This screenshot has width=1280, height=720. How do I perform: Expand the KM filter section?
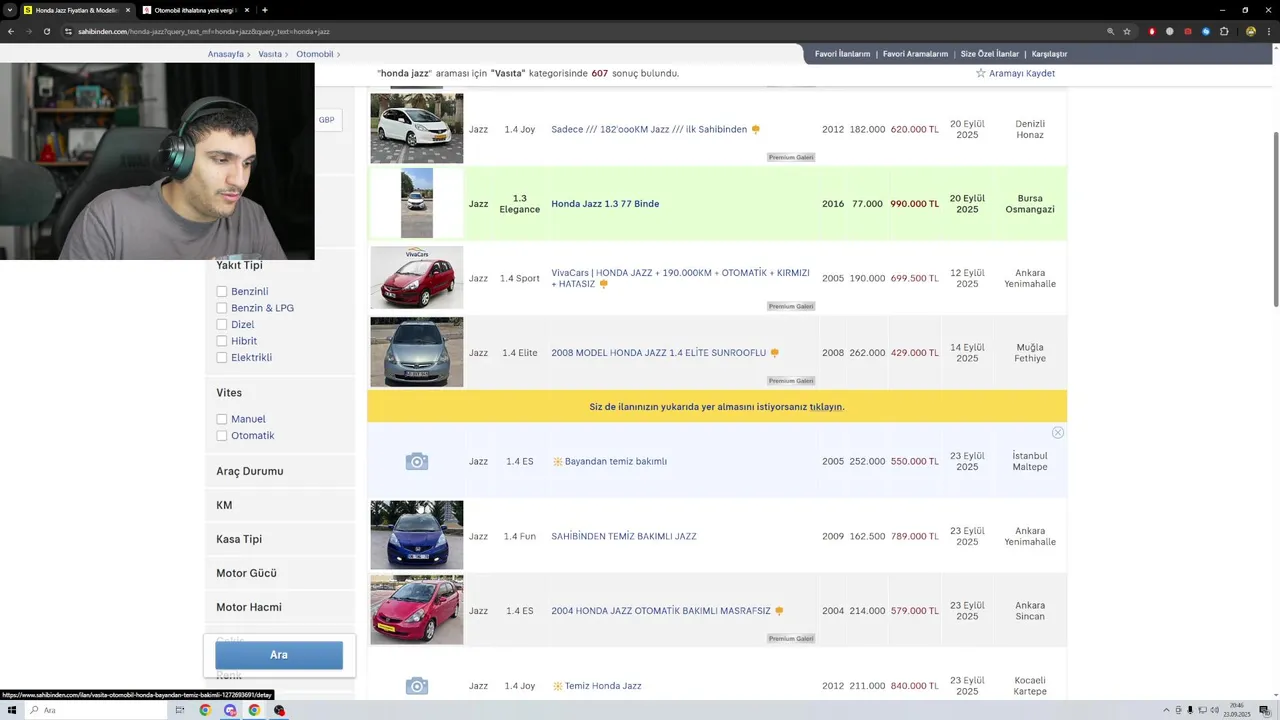coord(280,505)
